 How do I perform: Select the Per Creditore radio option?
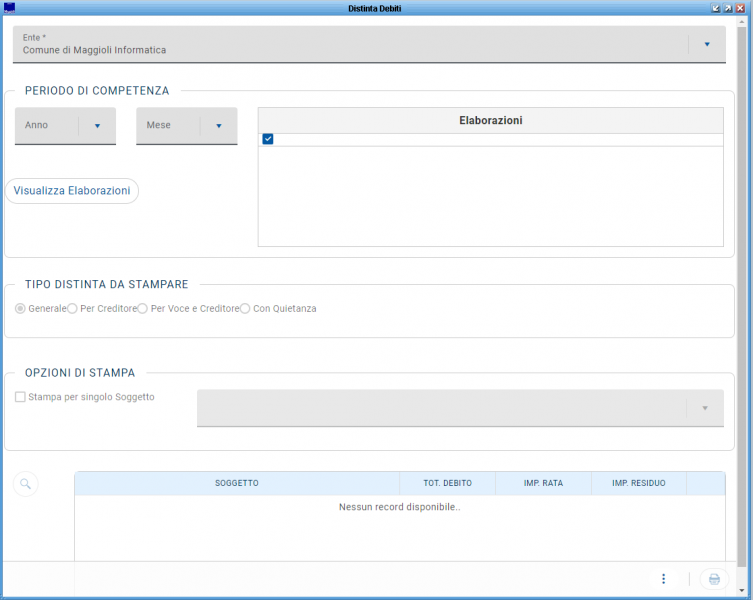pos(72,309)
